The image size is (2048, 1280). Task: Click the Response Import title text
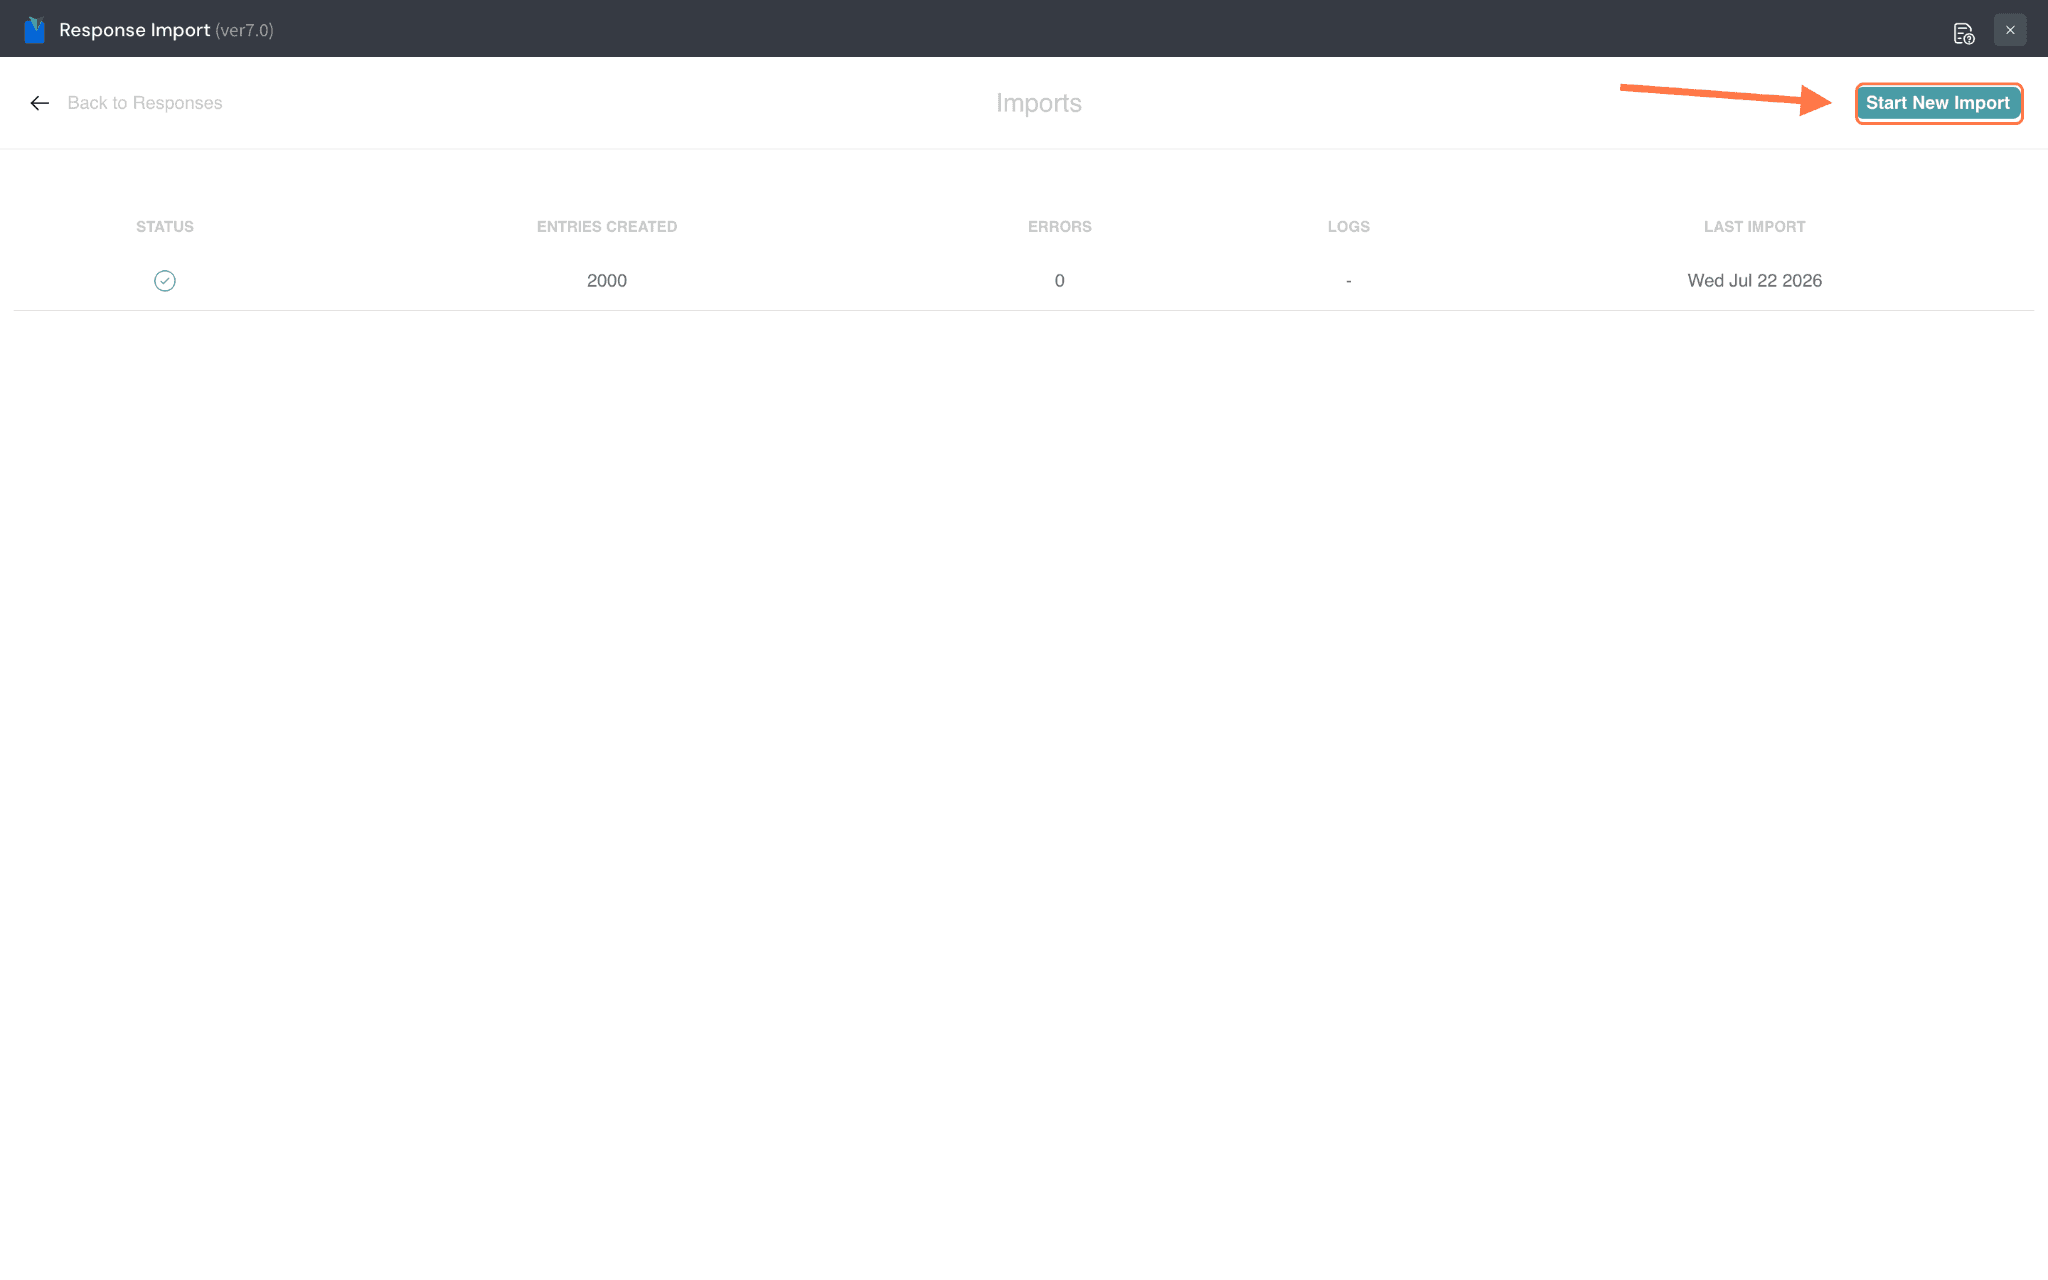134,30
